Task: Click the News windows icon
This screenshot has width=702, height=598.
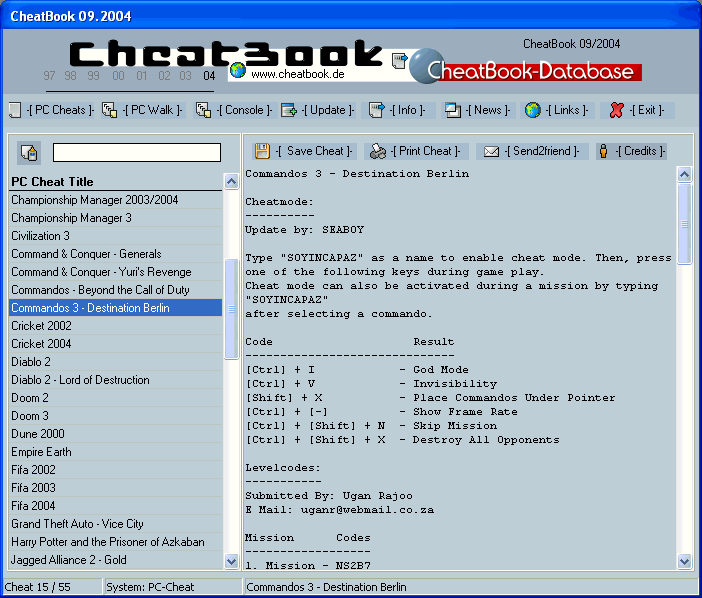Action: tap(453, 110)
